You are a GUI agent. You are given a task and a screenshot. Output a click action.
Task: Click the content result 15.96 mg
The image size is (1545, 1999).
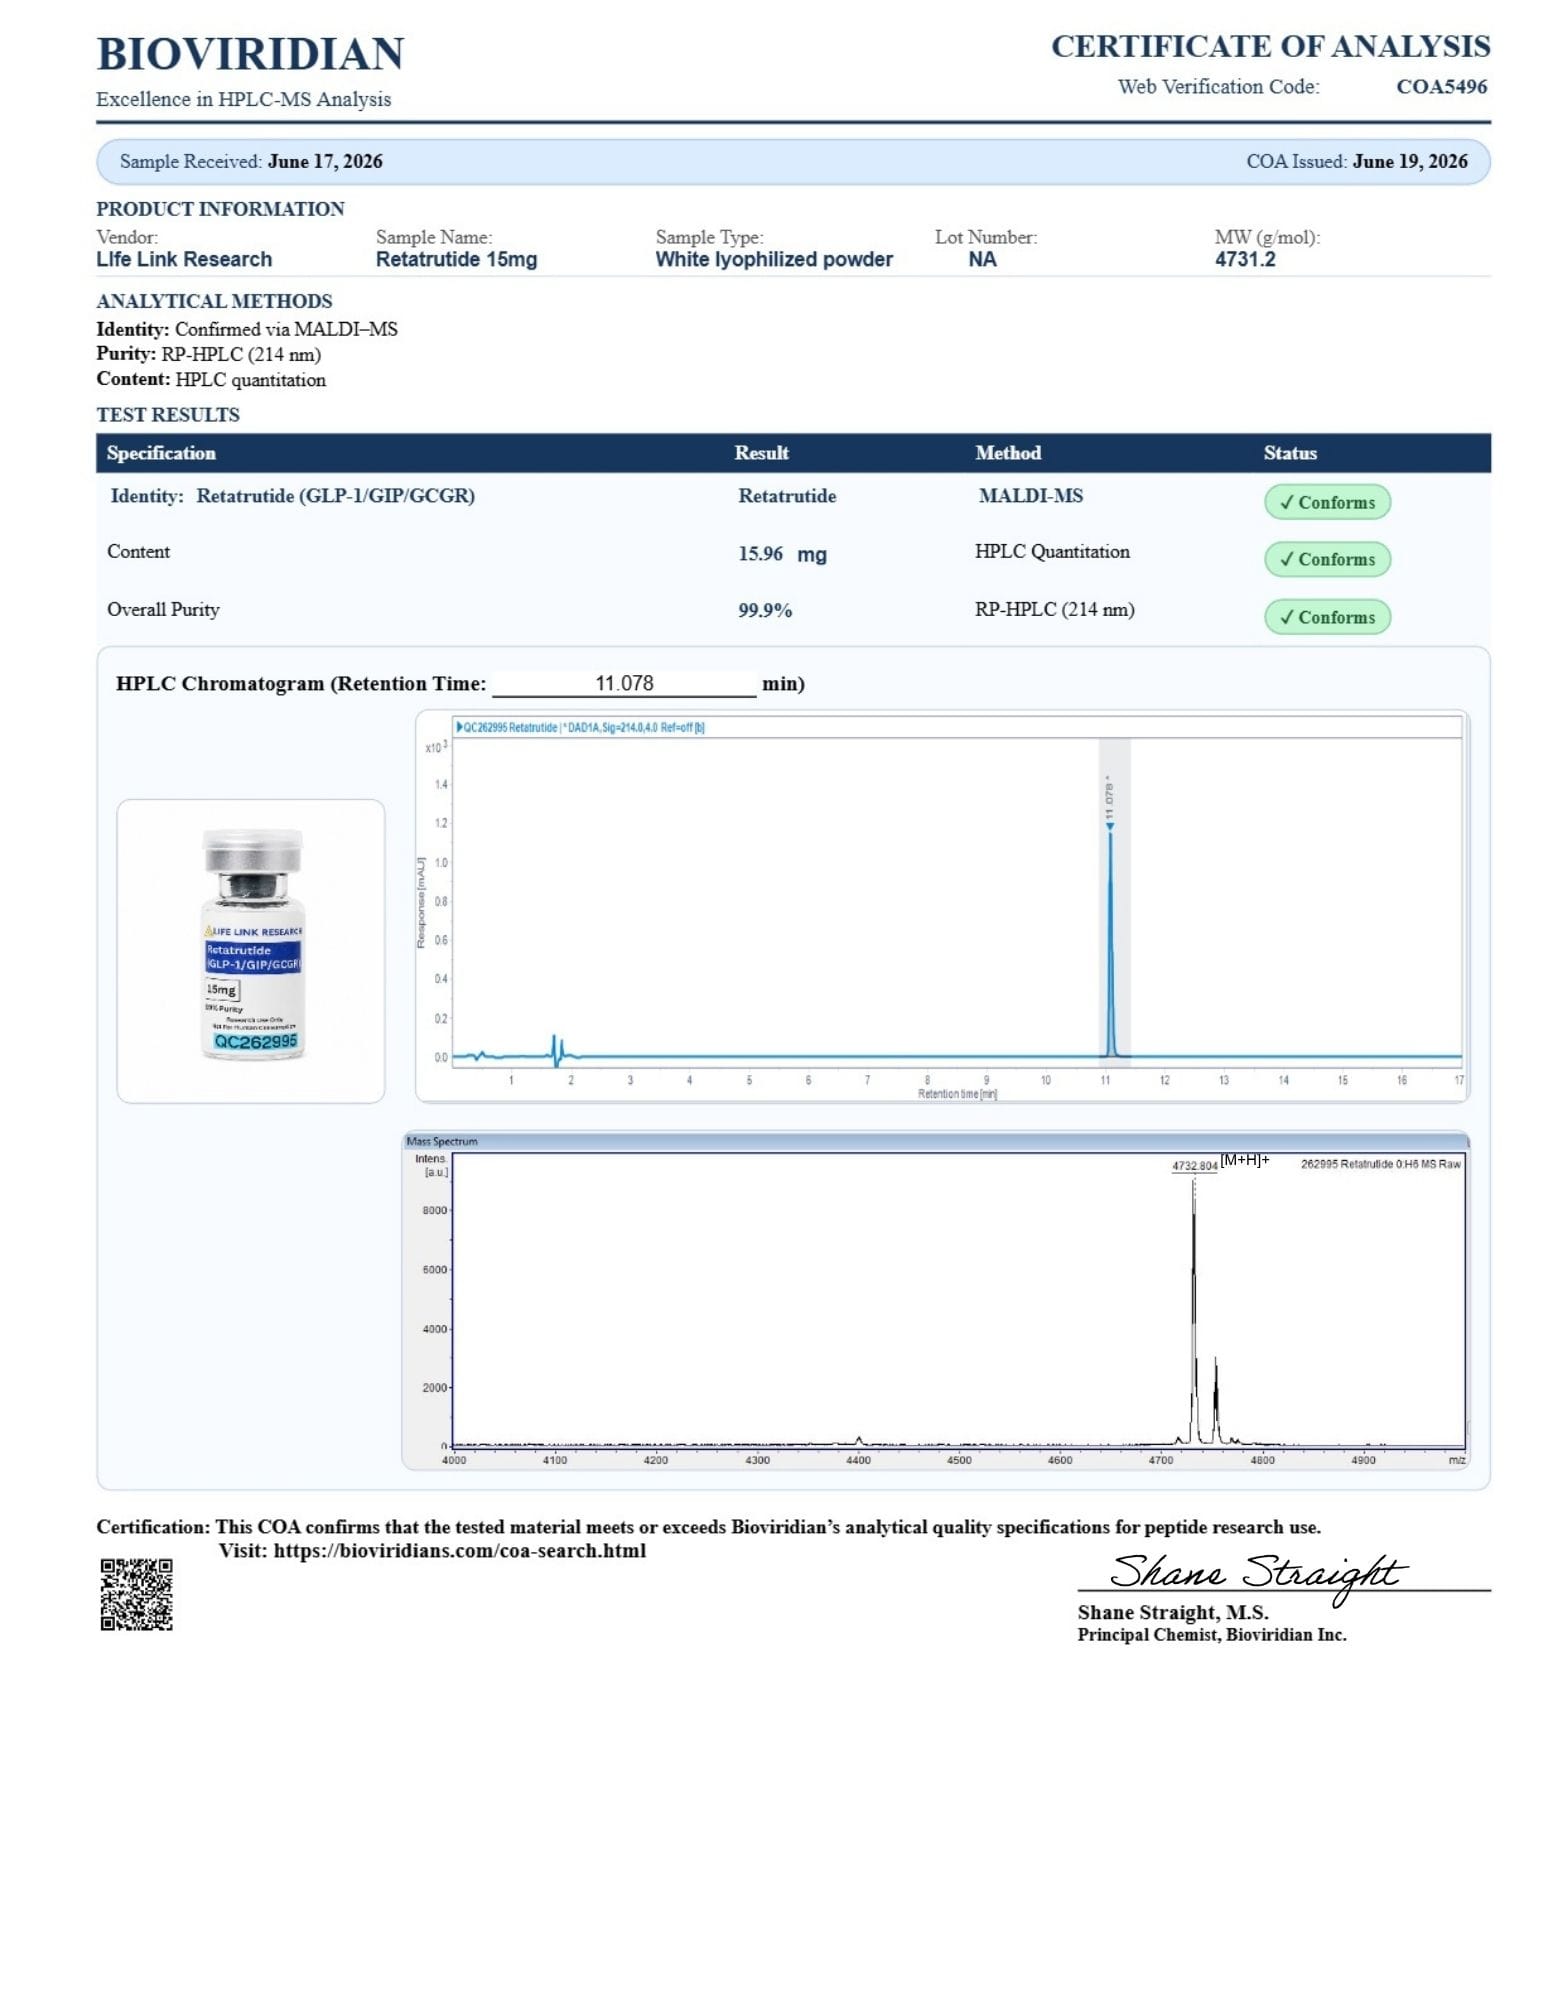(x=782, y=554)
